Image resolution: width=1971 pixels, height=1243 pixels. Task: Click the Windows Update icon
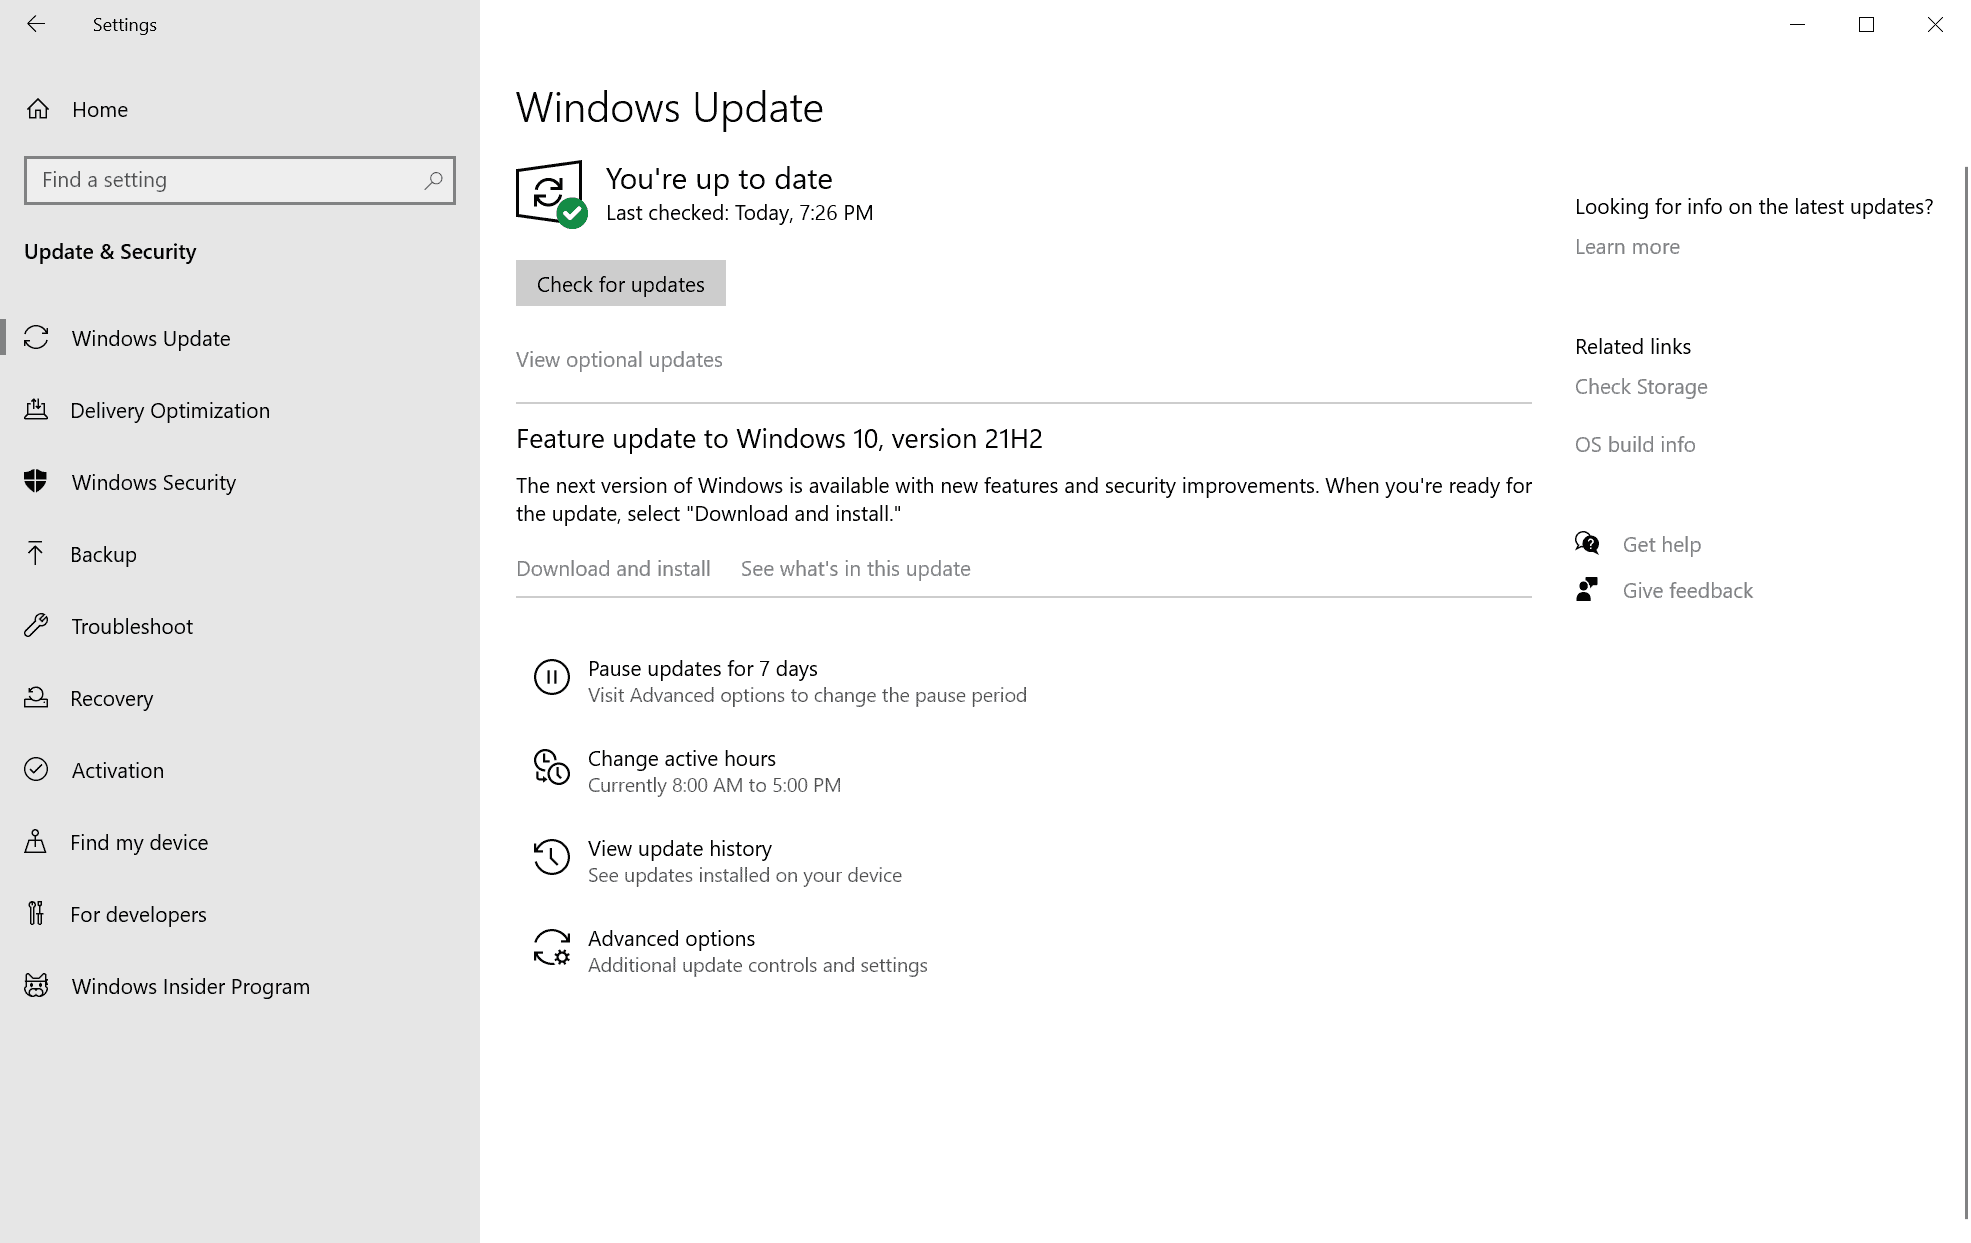[37, 338]
